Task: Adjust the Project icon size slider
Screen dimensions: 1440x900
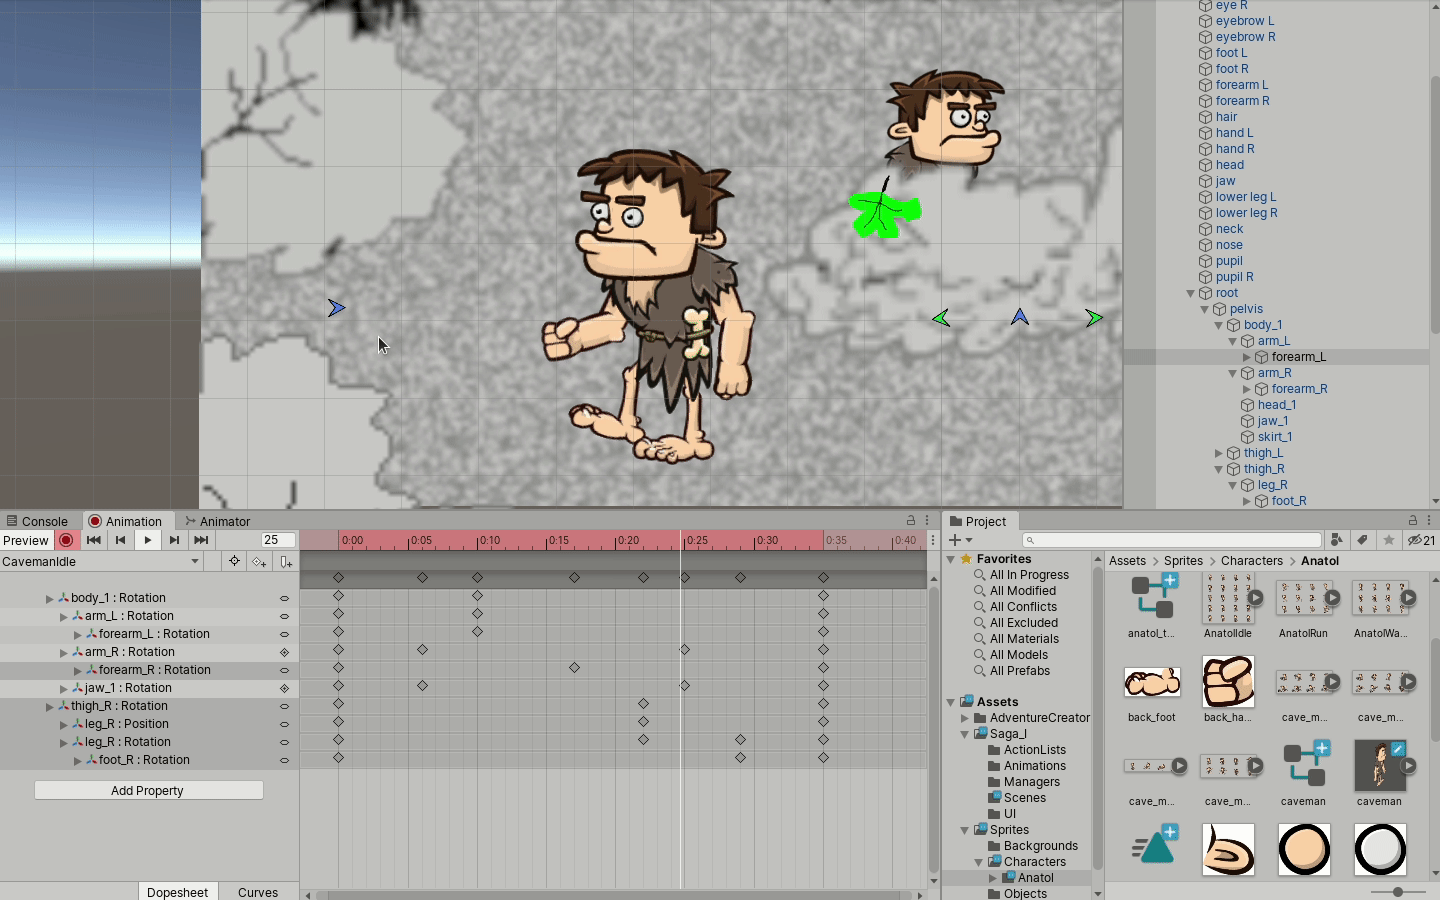Action: point(1397,891)
